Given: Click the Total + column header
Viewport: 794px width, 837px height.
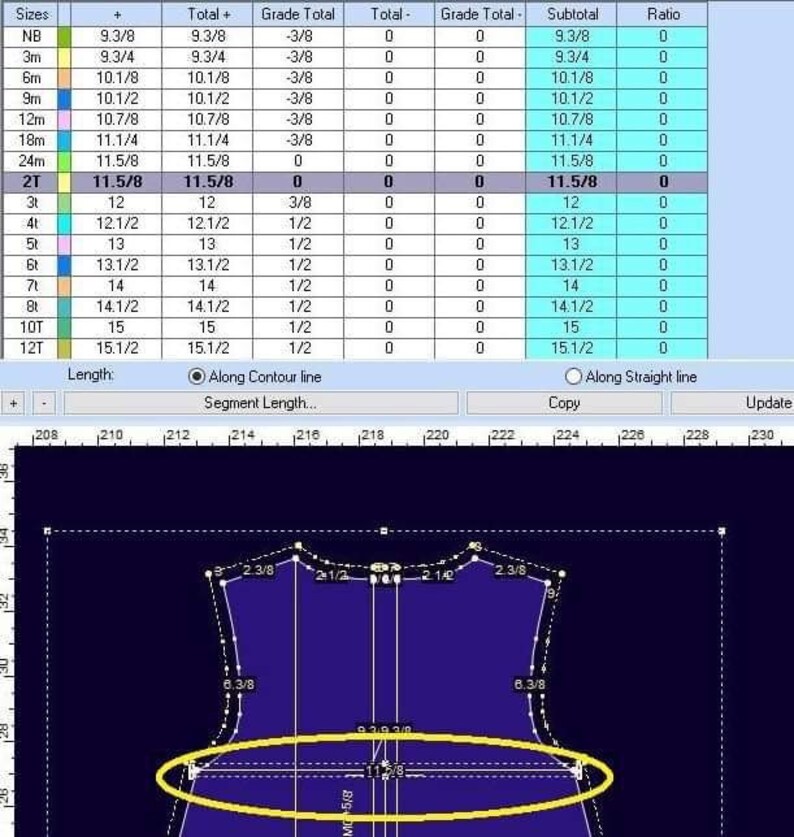Looking at the screenshot, I should coord(208,14).
